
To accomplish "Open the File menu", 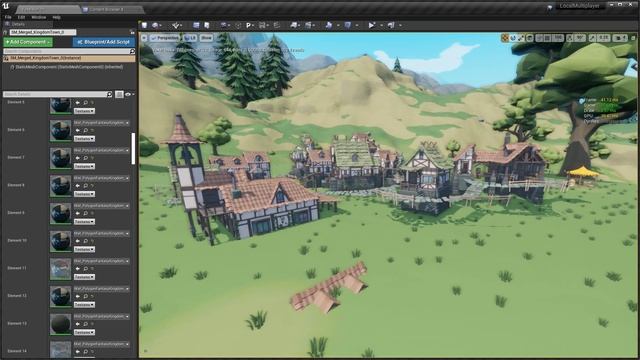I will (x=8, y=18).
